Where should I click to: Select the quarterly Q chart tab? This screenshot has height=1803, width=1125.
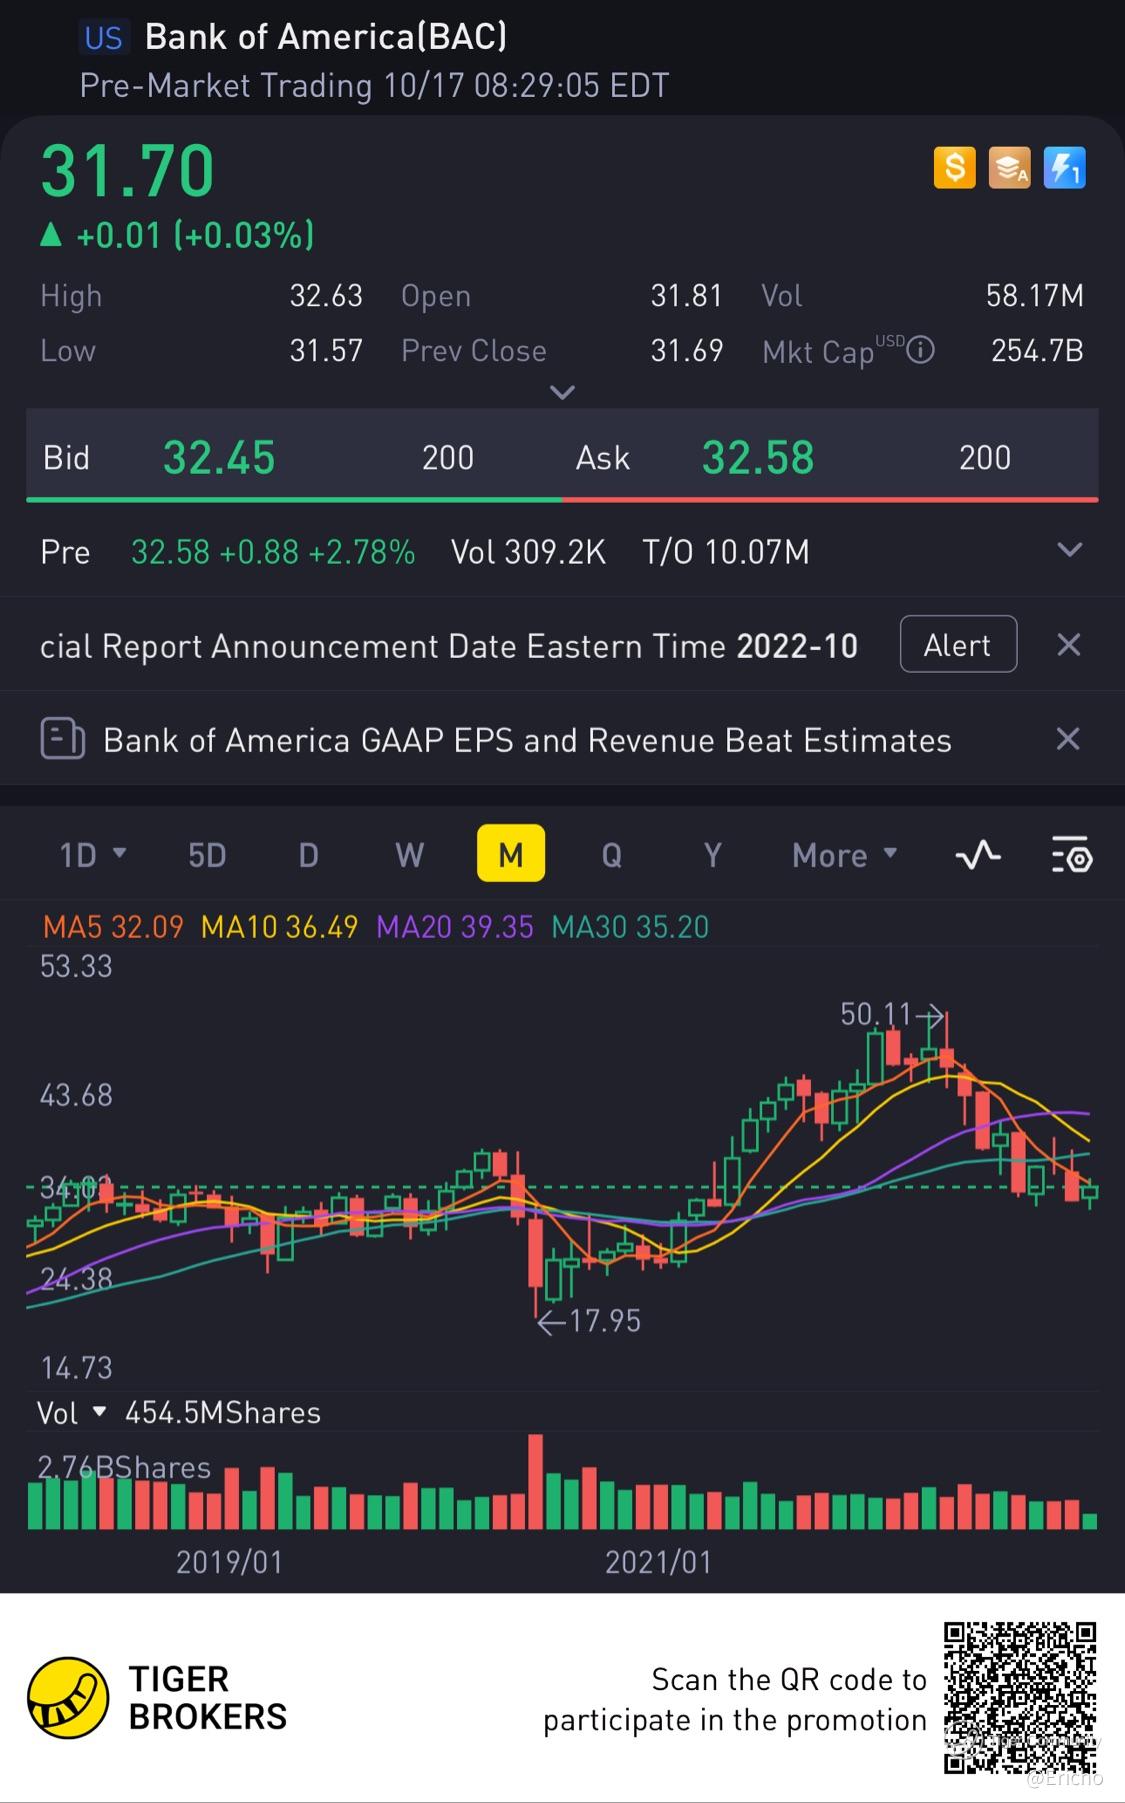611,855
